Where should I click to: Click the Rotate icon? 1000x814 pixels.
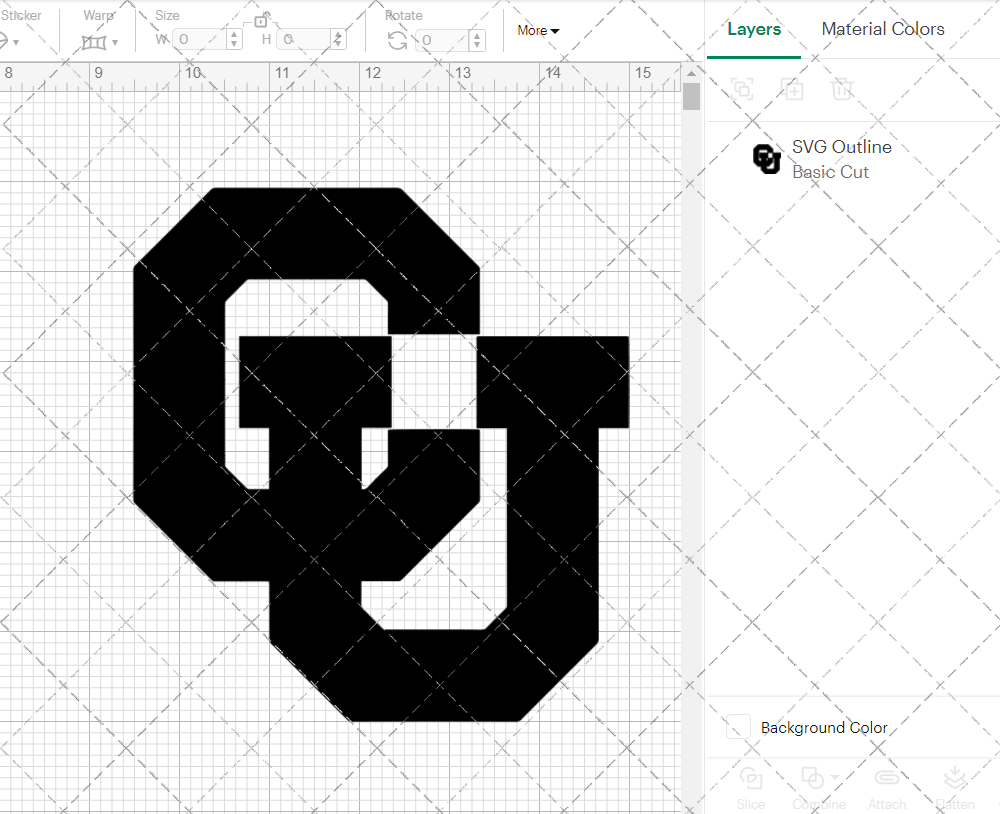point(397,40)
